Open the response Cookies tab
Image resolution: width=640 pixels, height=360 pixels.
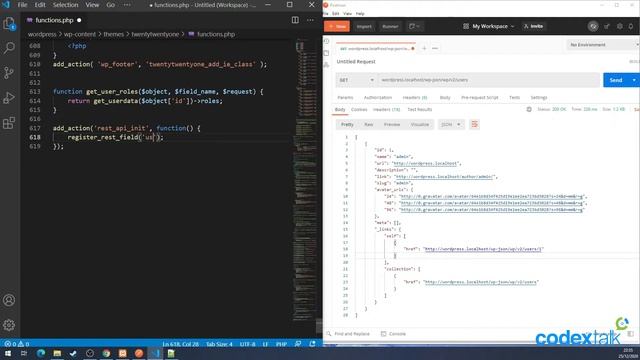(359, 109)
